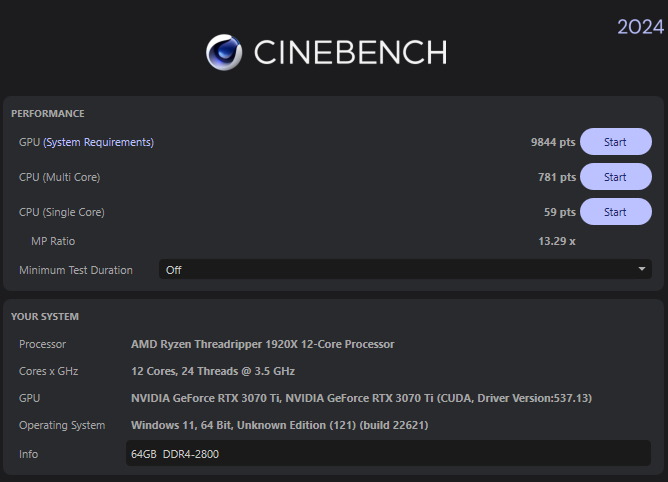Edit the Info field with 64GB DDR4-2800

click(388, 453)
